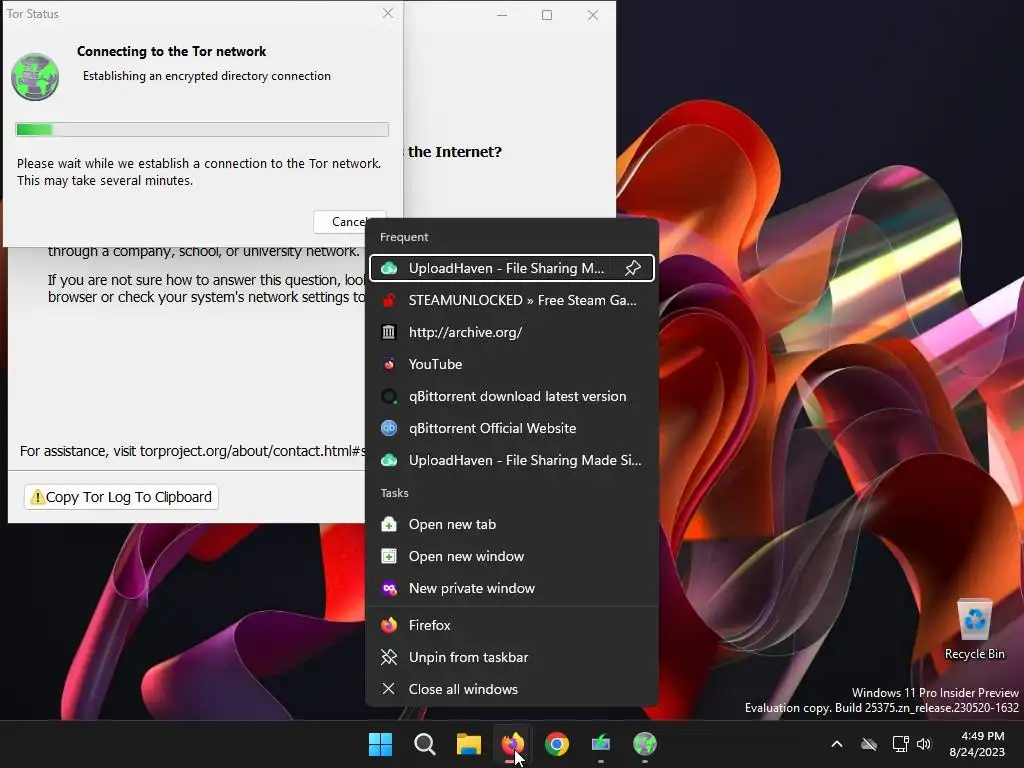Click the X icon beside Close all windows
The image size is (1024, 768).
(389, 689)
